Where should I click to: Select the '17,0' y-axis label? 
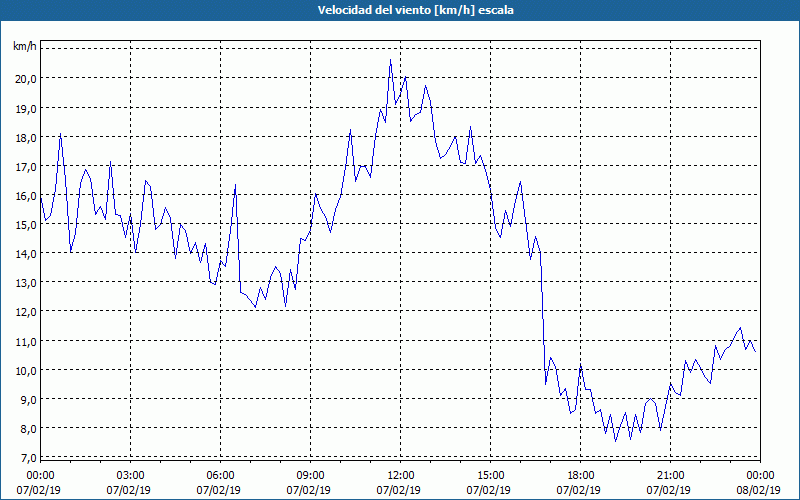click(x=25, y=167)
